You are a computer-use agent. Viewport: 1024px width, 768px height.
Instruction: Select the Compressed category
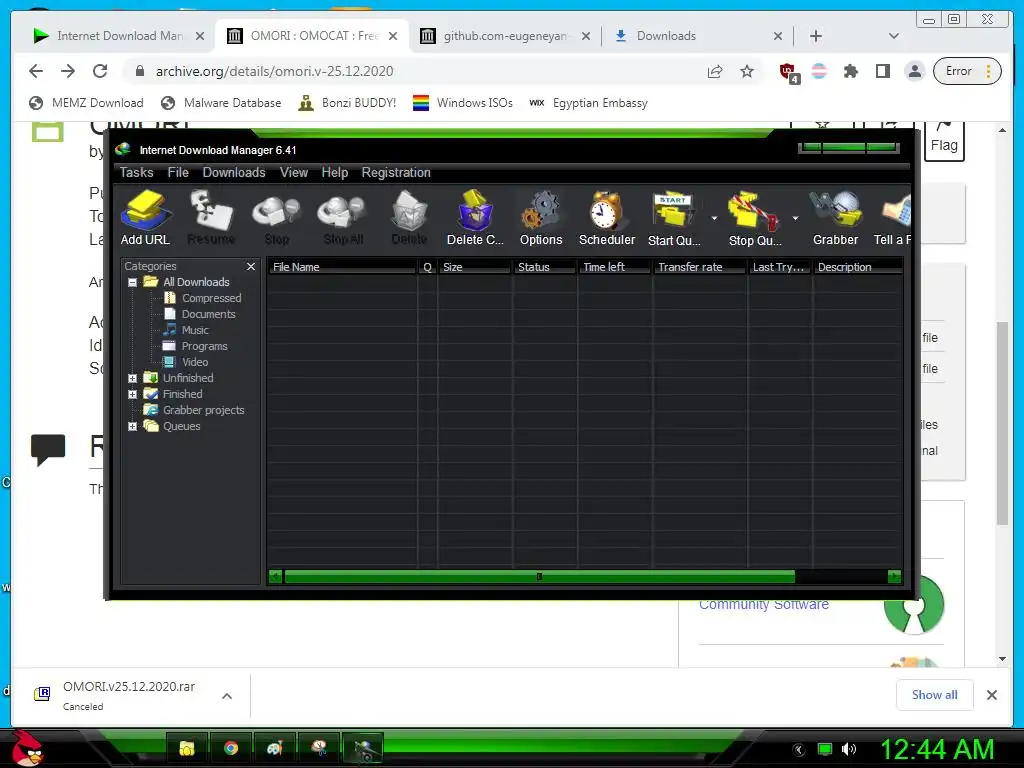click(x=211, y=298)
